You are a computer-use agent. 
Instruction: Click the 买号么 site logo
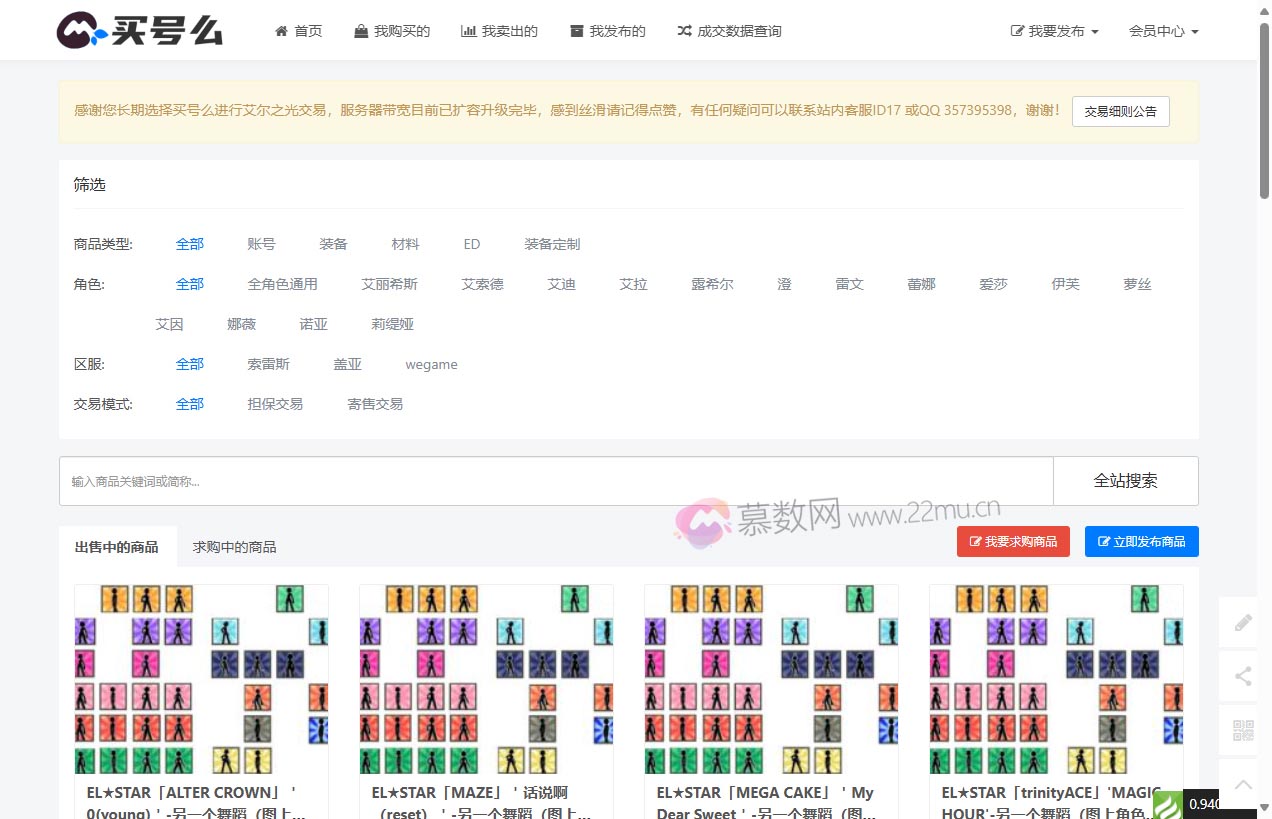pos(139,30)
